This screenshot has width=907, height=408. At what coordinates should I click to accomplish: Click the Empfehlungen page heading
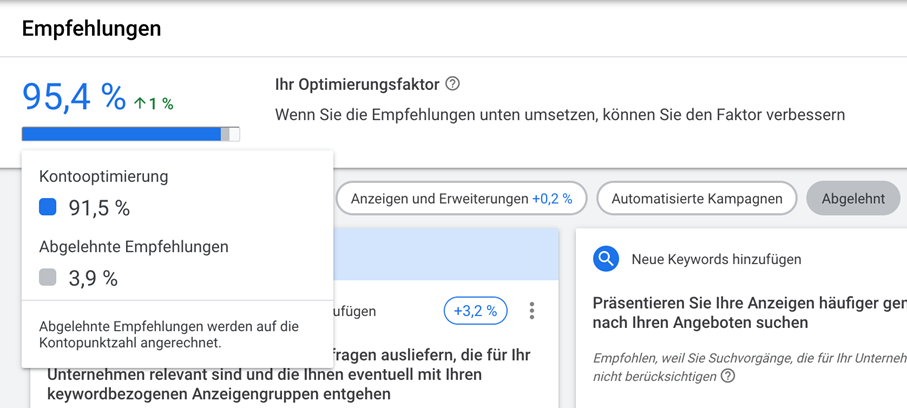(91, 29)
